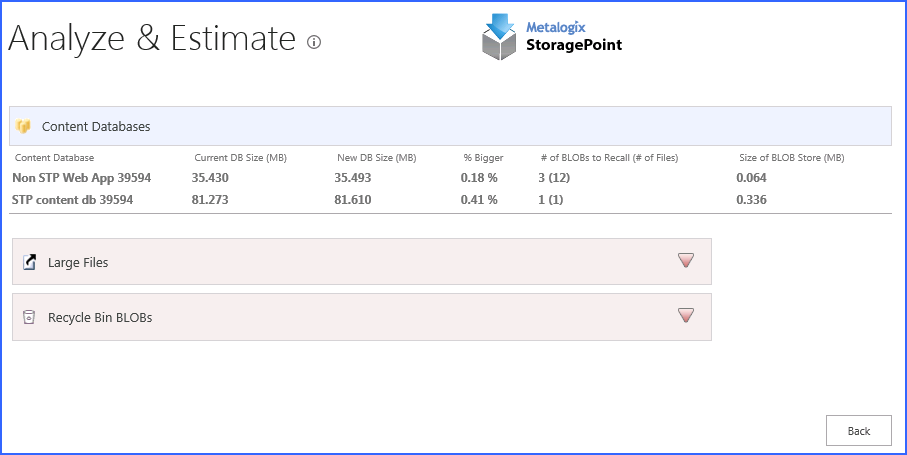Image resolution: width=907 pixels, height=455 pixels.
Task: Expand the Large Files section arrow
Action: tap(685, 261)
